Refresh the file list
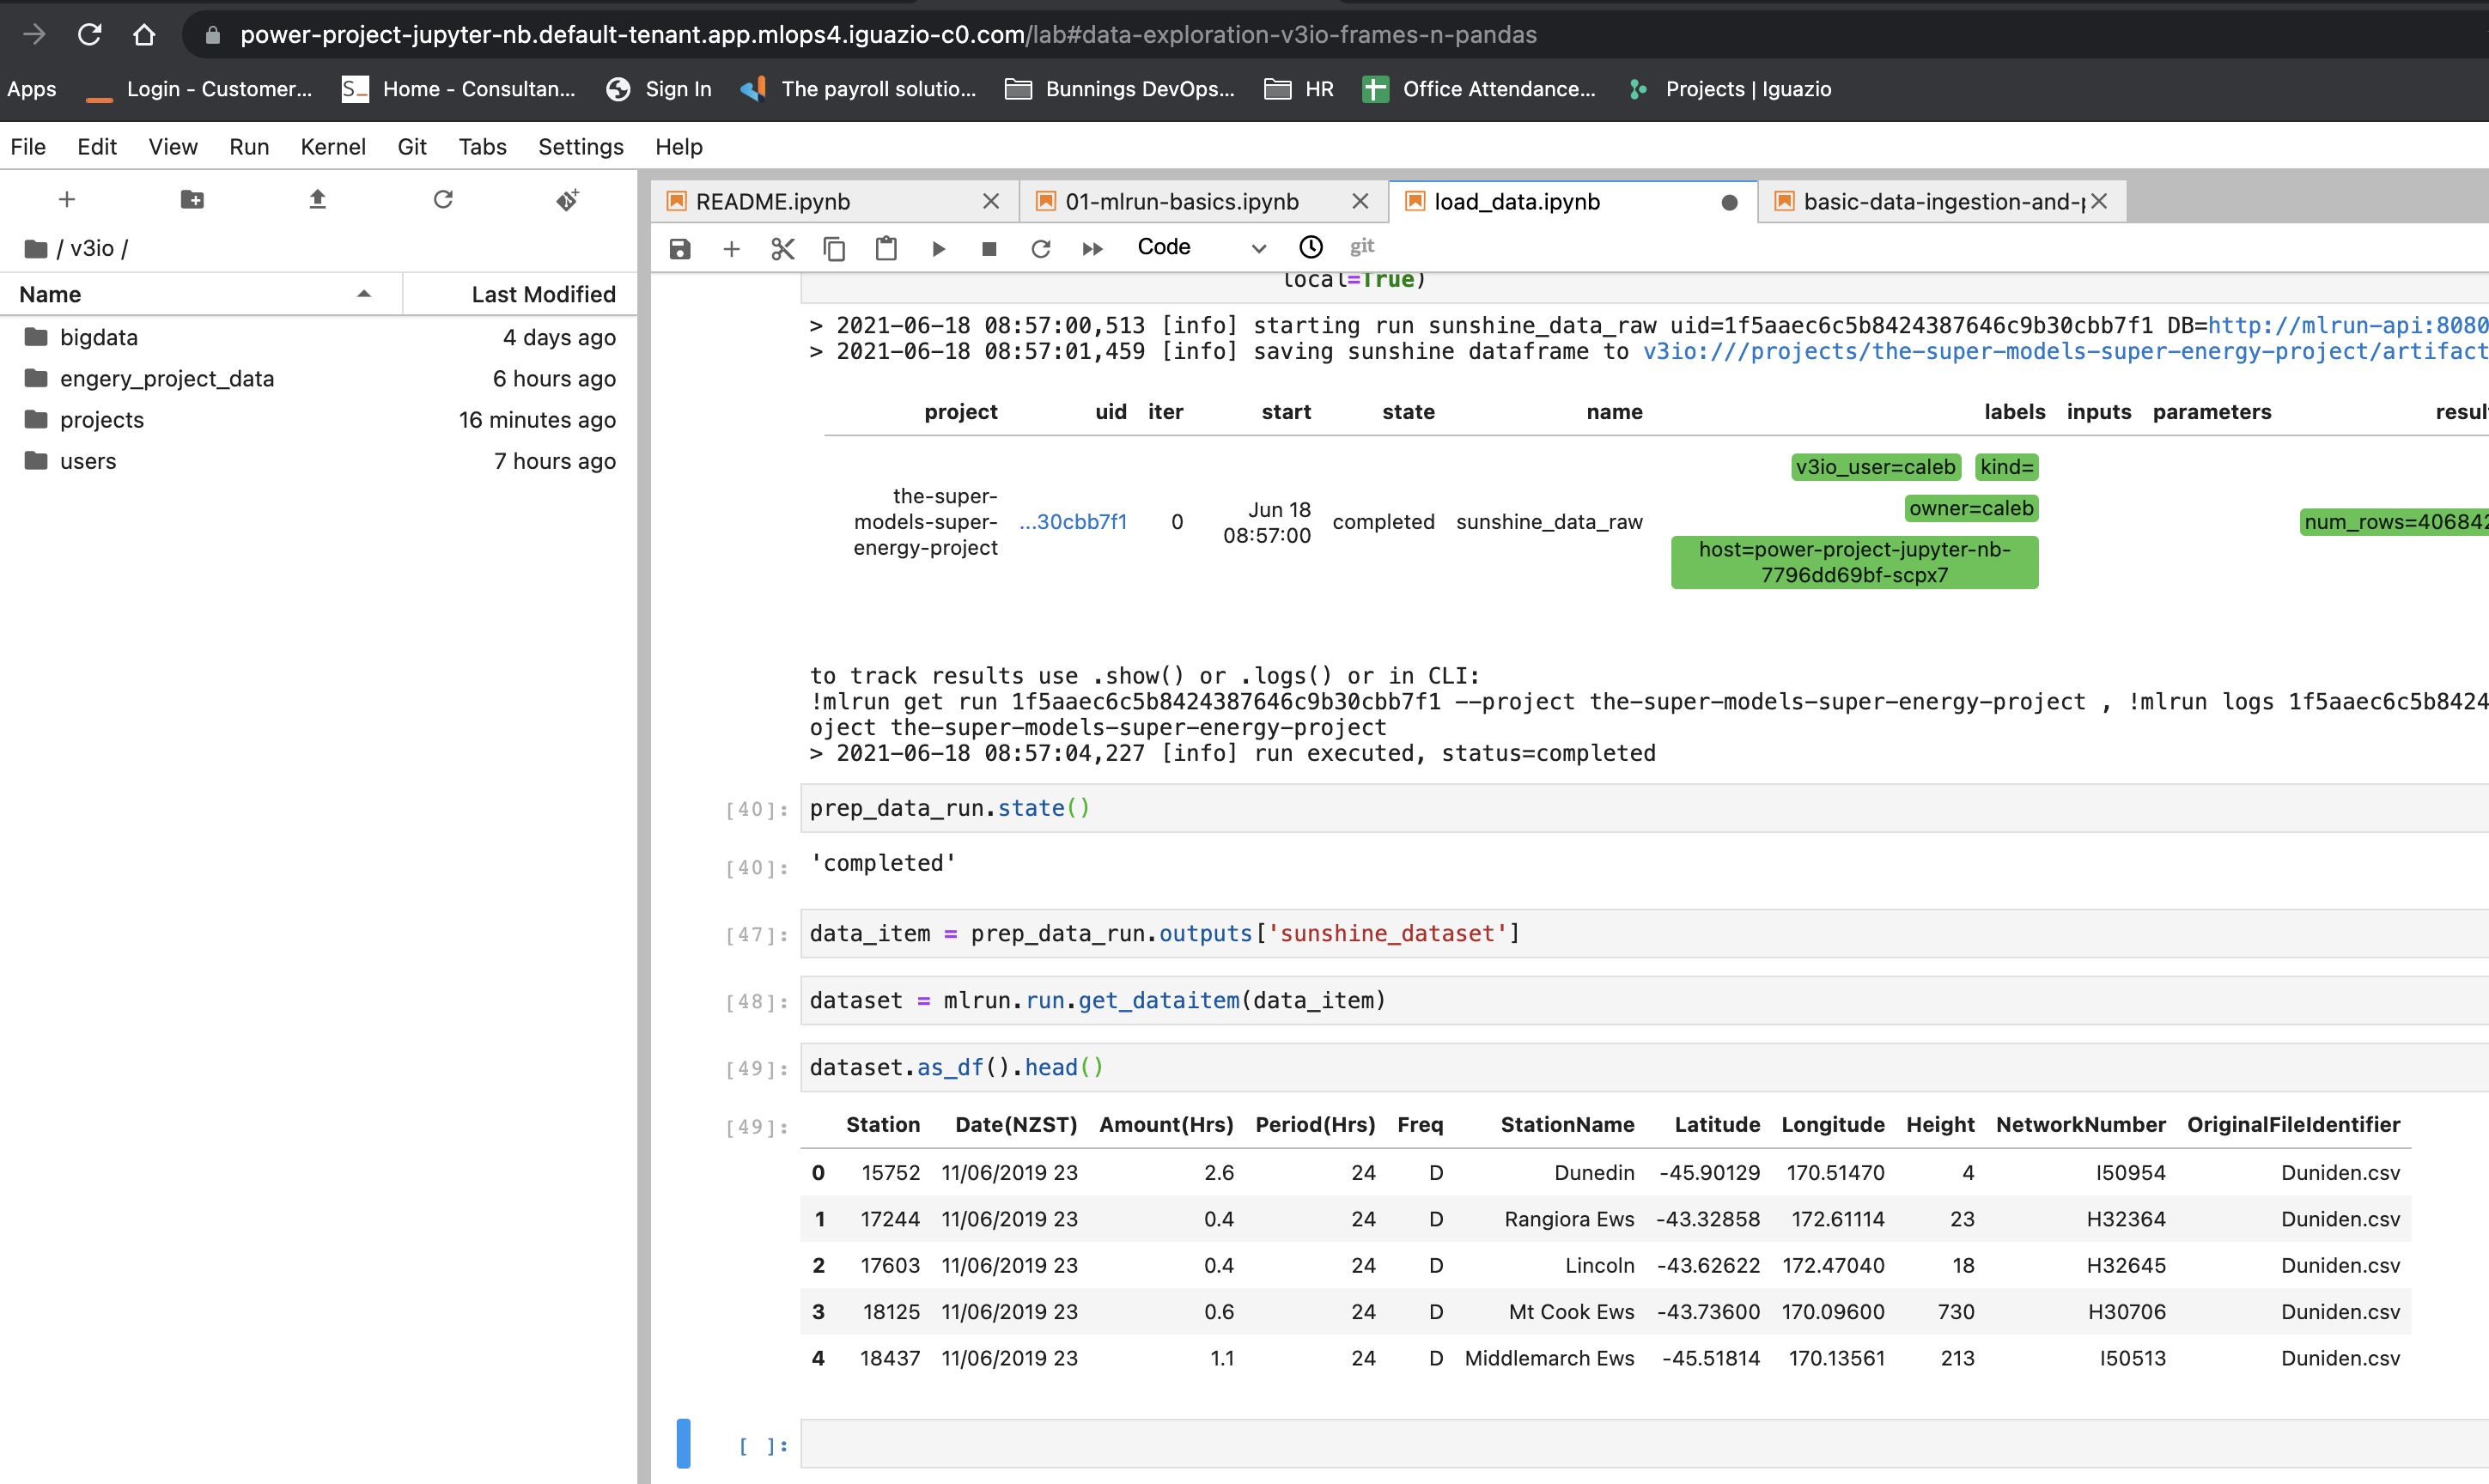This screenshot has width=2489, height=1484. 443,199
